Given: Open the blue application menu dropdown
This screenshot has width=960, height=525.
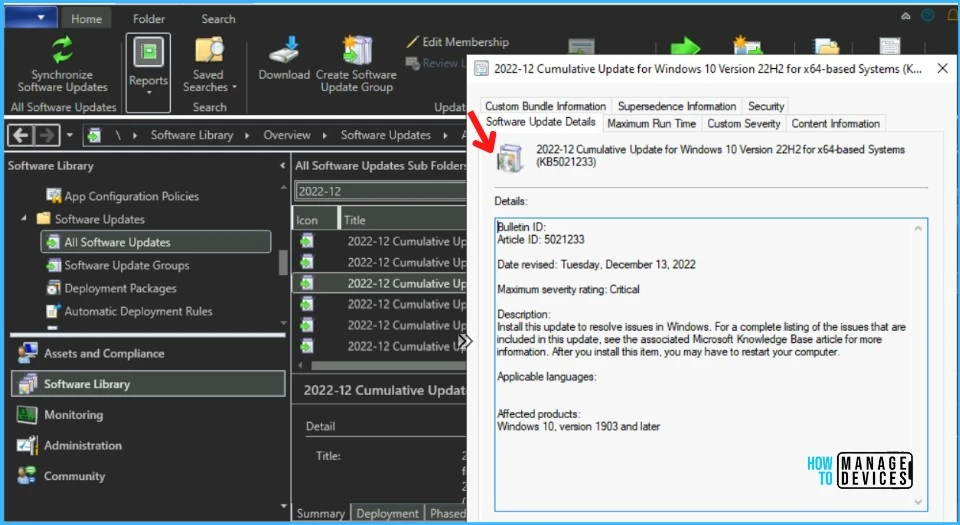Looking at the screenshot, I should [31, 17].
